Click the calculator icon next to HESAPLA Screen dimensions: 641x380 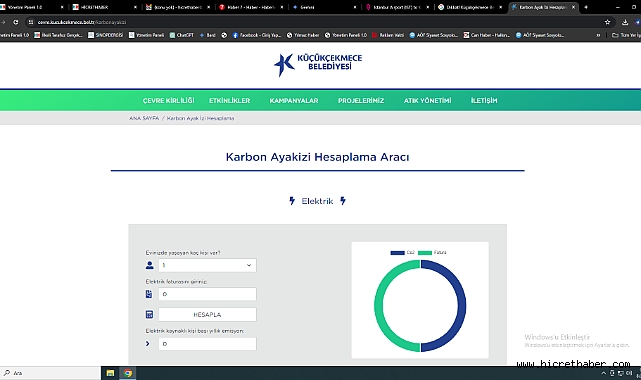(149, 314)
